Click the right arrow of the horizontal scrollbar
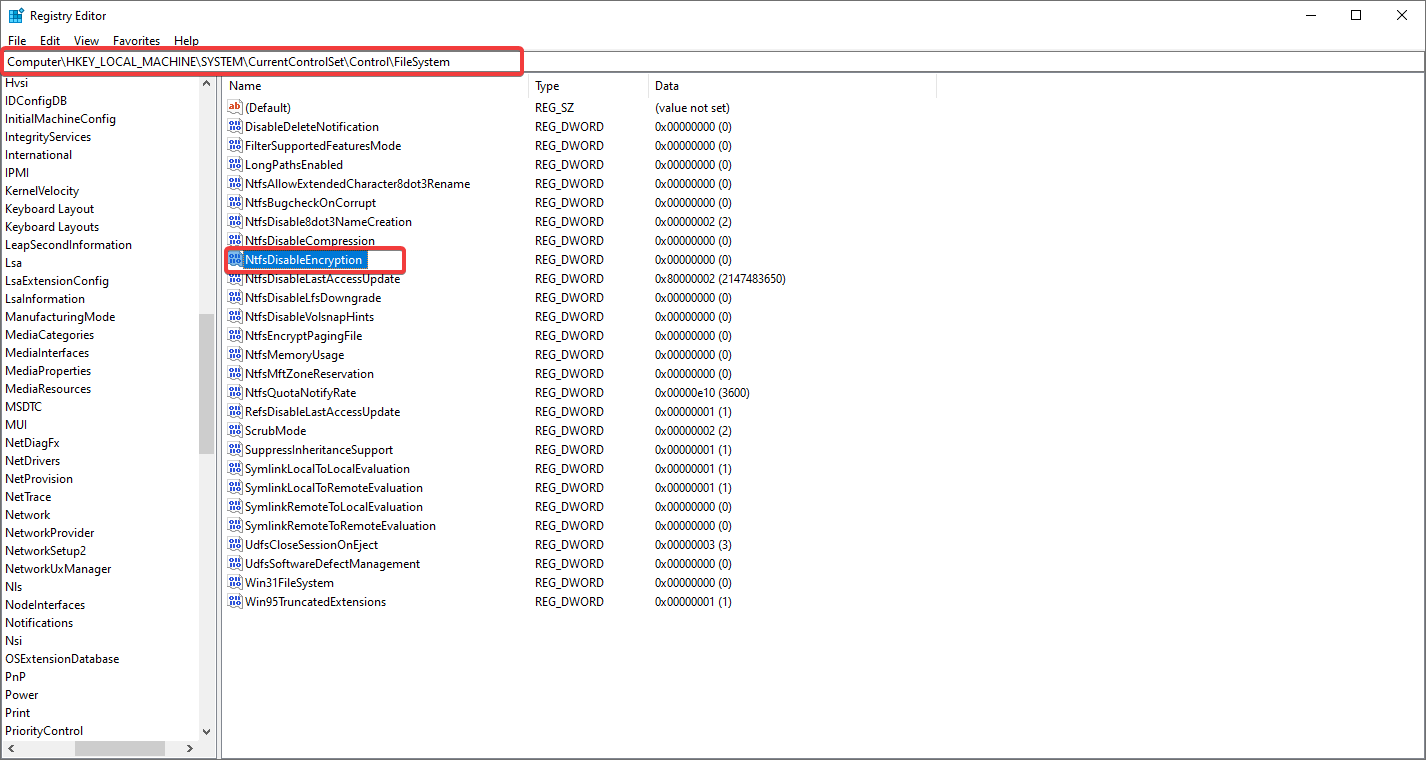Screen dimensions: 1426x760 pos(189,746)
